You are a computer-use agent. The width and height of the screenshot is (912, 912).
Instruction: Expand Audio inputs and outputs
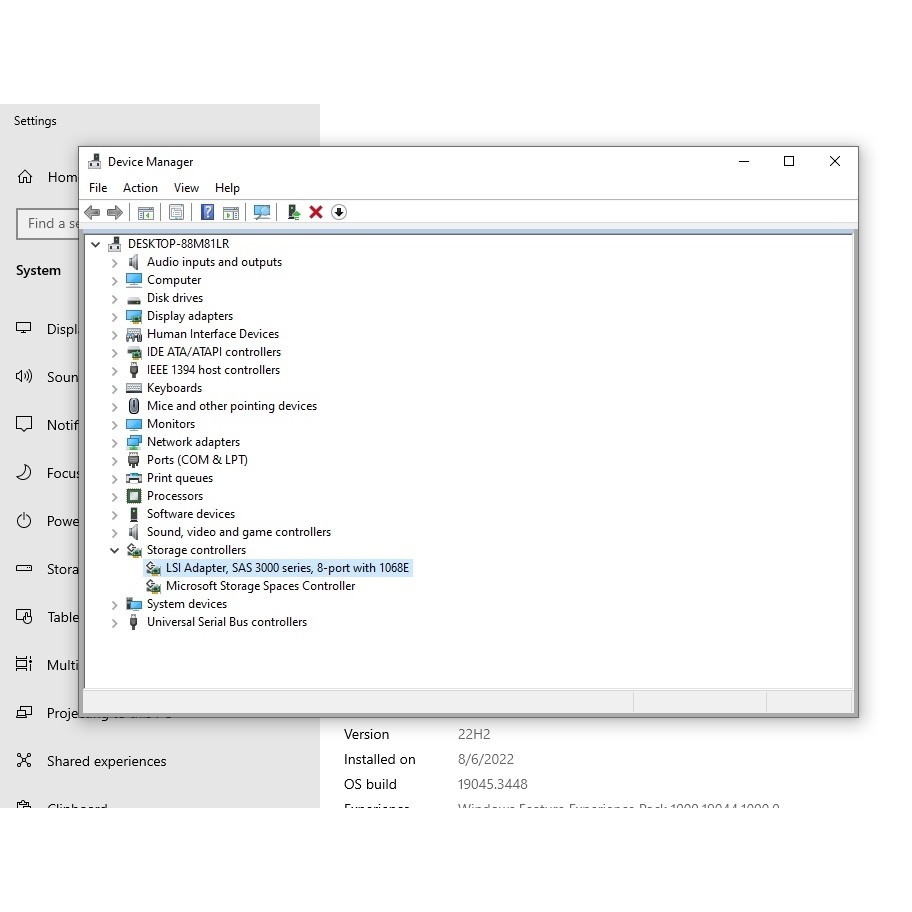[115, 263]
